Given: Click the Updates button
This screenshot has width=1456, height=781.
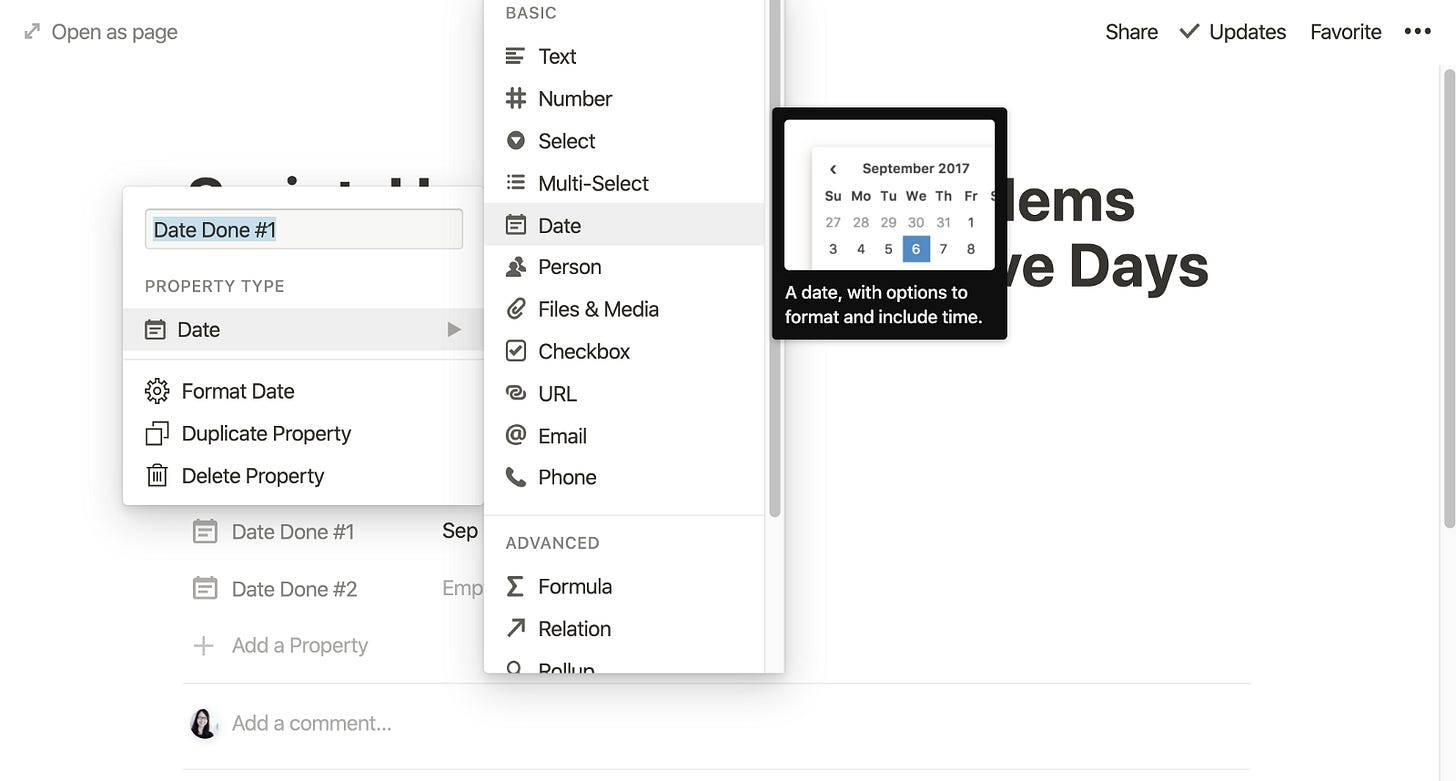Looking at the screenshot, I should tap(1232, 32).
